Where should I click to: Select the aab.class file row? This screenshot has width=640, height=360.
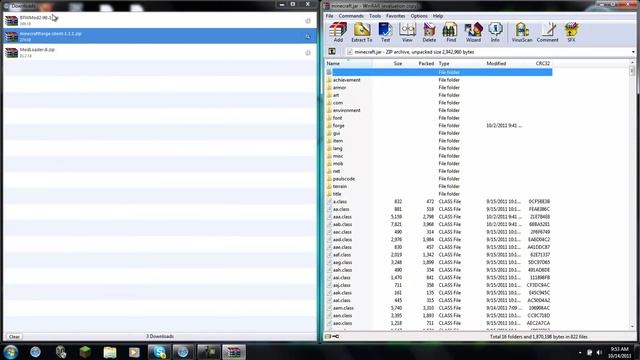439,224
